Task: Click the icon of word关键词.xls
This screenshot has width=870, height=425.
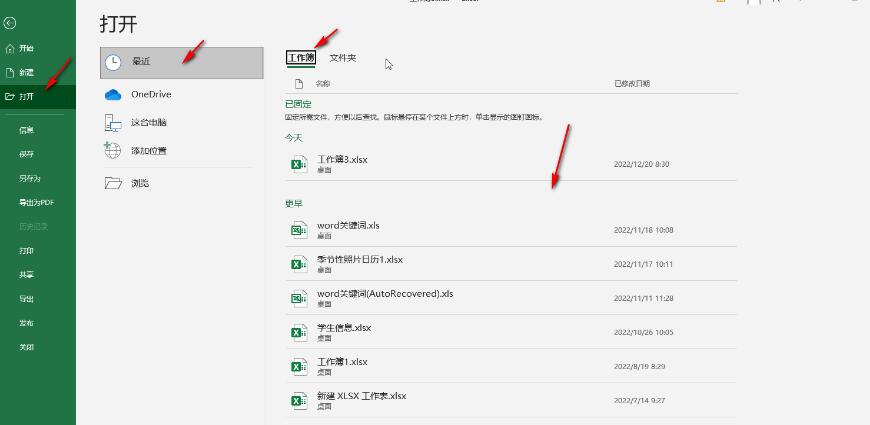Action: [299, 230]
